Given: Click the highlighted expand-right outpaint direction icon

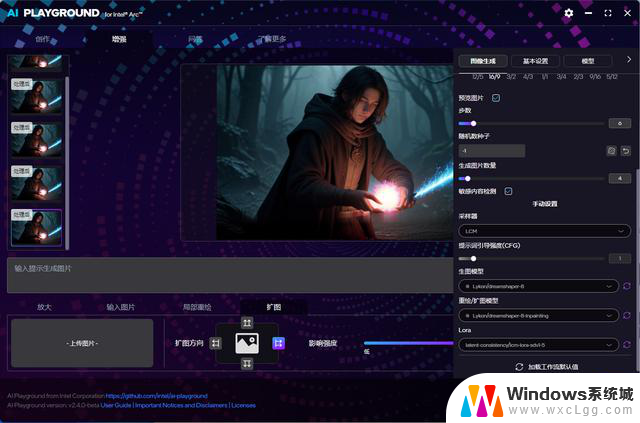Looking at the screenshot, I should (278, 343).
